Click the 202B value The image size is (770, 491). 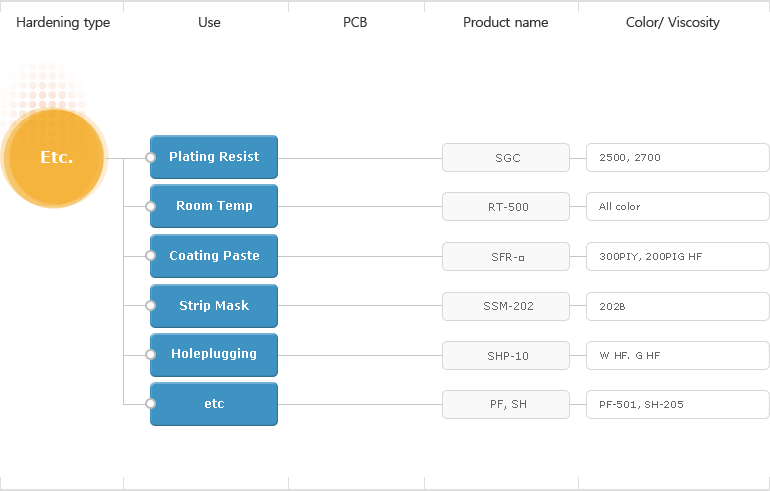[x=678, y=306]
